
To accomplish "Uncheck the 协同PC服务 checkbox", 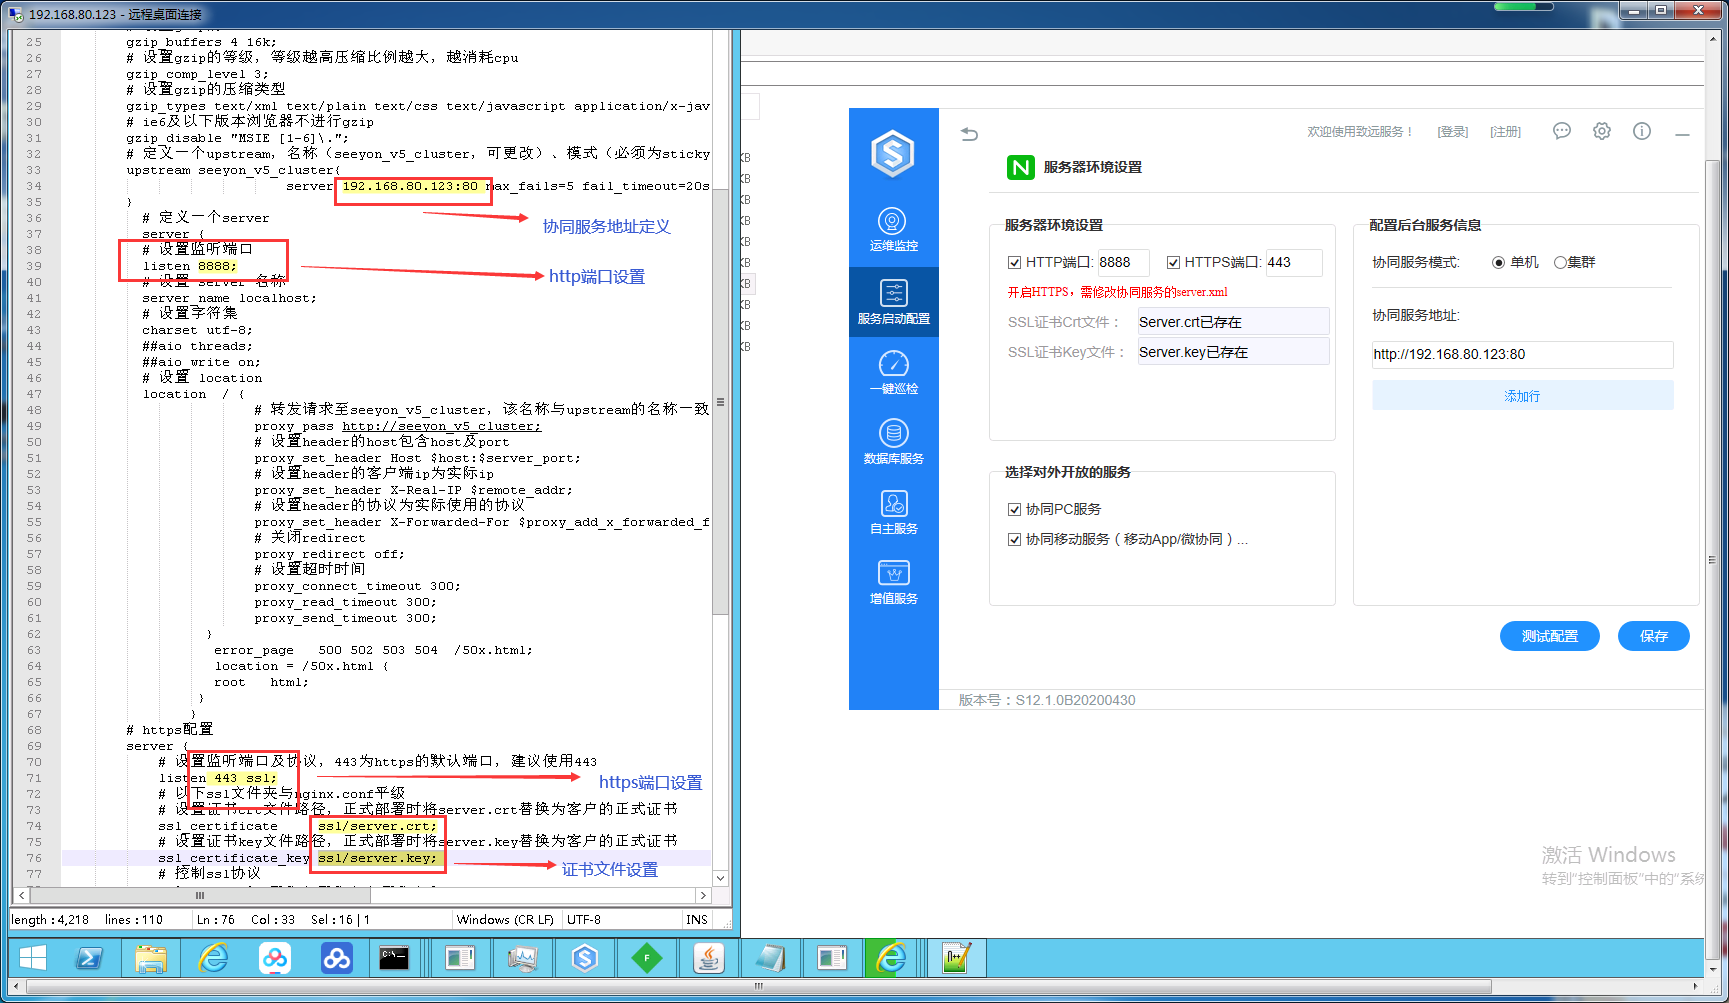I will point(1014,510).
